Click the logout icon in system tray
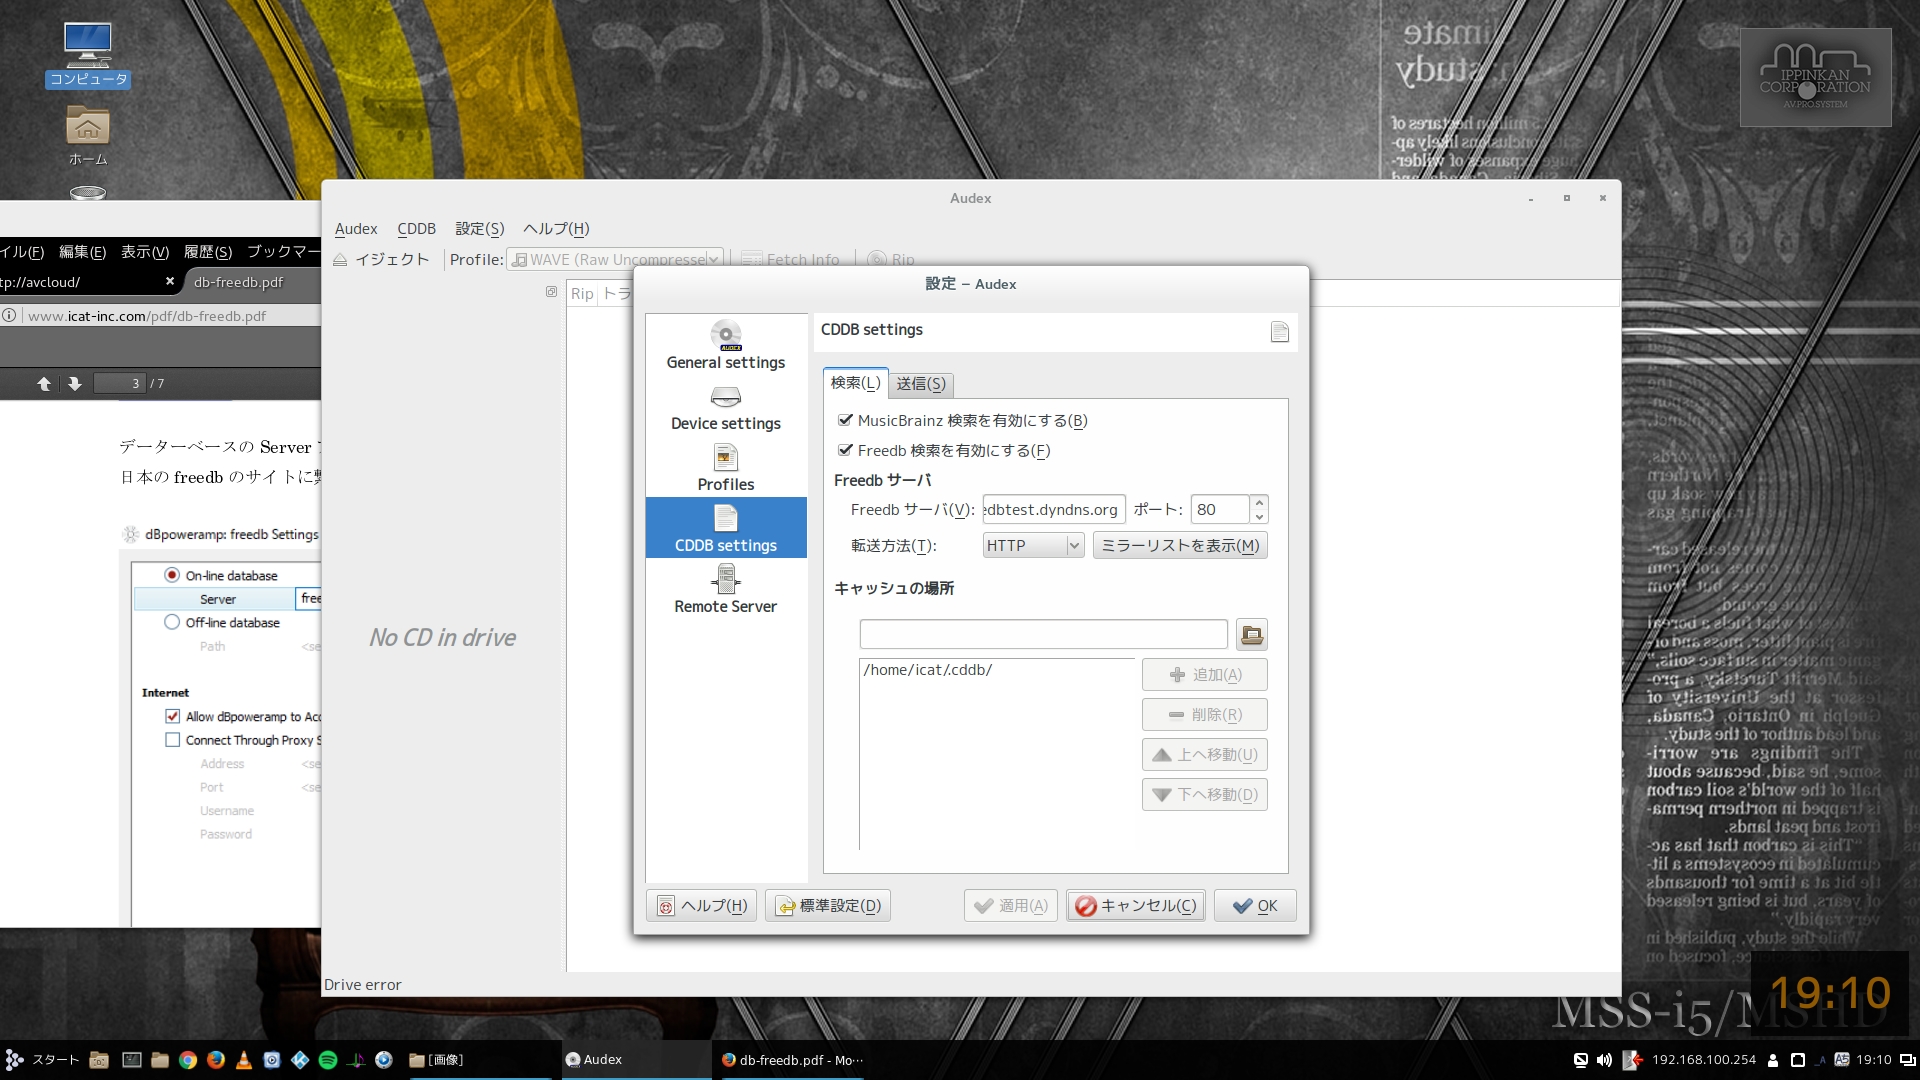 point(1632,1060)
